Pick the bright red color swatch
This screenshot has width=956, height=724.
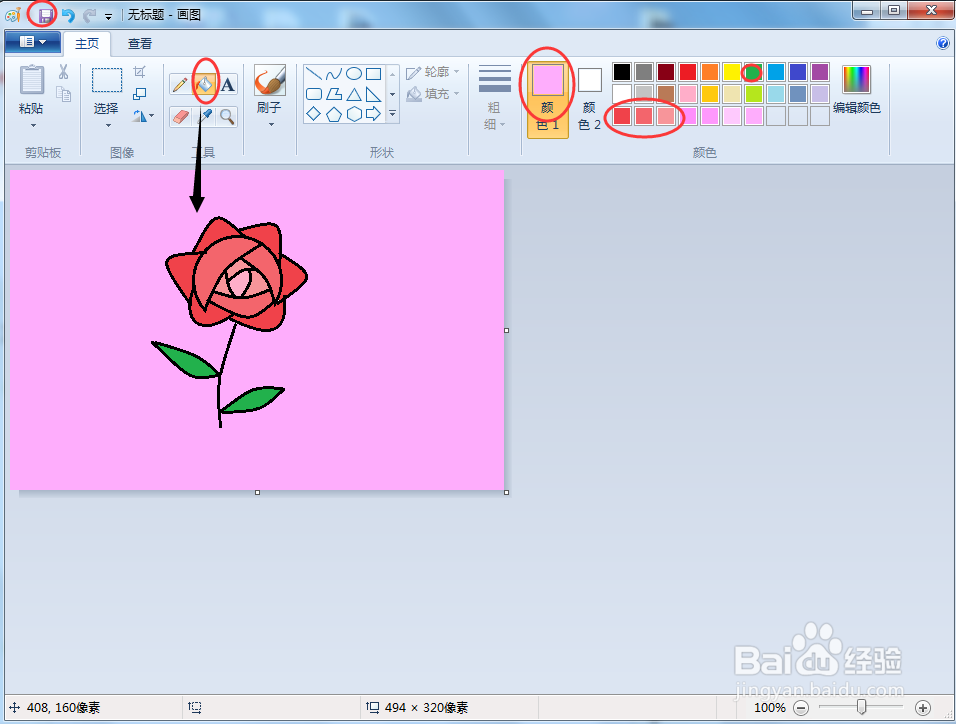point(685,71)
